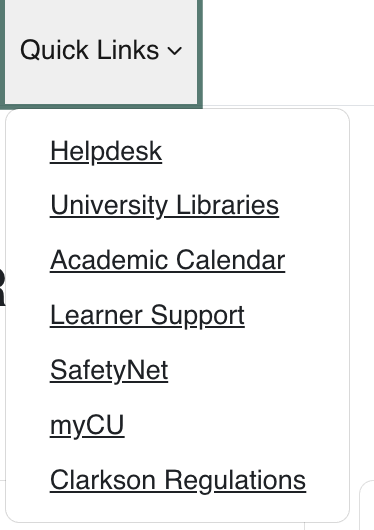Click the word Support in Learner Support
This screenshot has height=530, width=374.
[197, 315]
